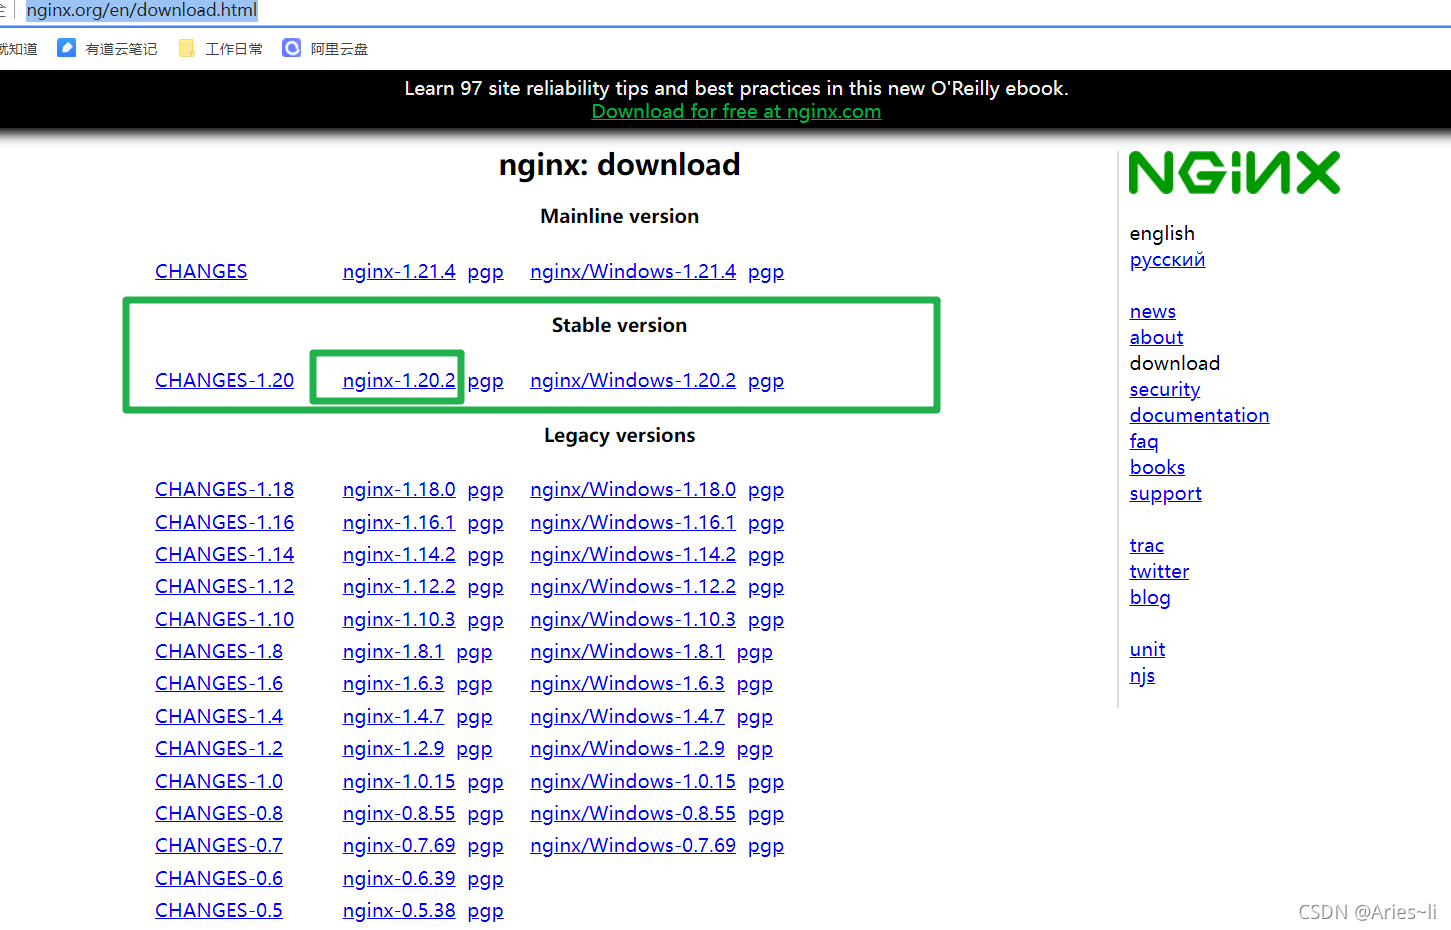Open the trac link
Viewport: 1451px width, 930px height.
click(x=1147, y=545)
